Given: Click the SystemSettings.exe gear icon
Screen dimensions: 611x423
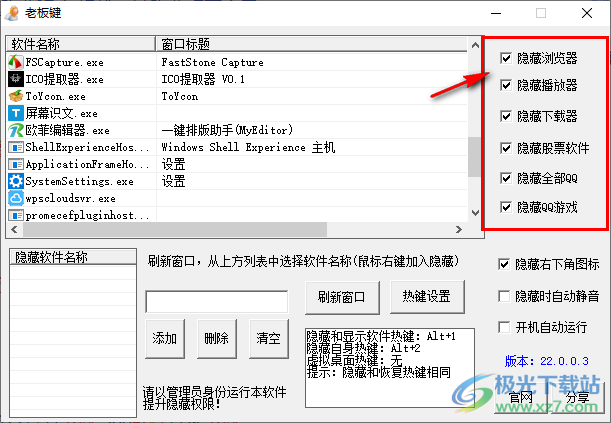Looking at the screenshot, I should click(16, 181).
